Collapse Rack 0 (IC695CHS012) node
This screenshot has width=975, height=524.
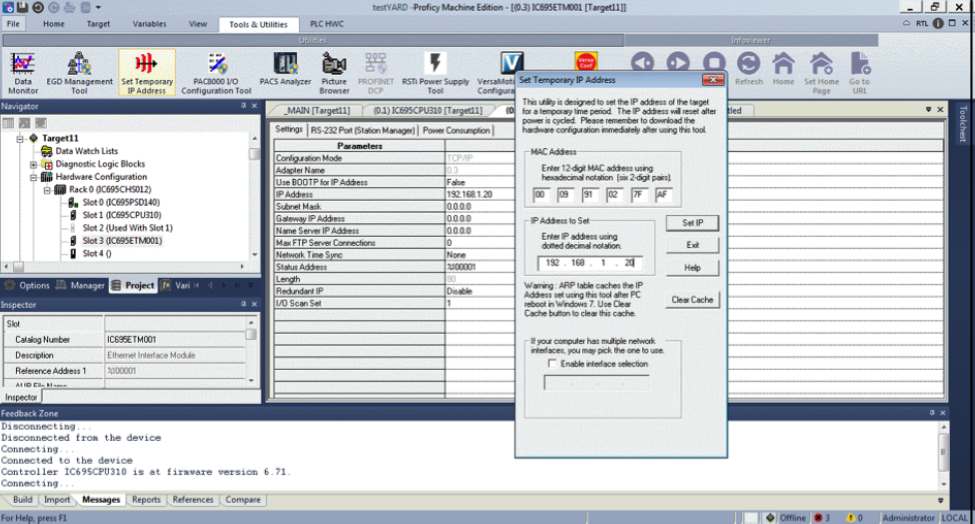[47, 190]
